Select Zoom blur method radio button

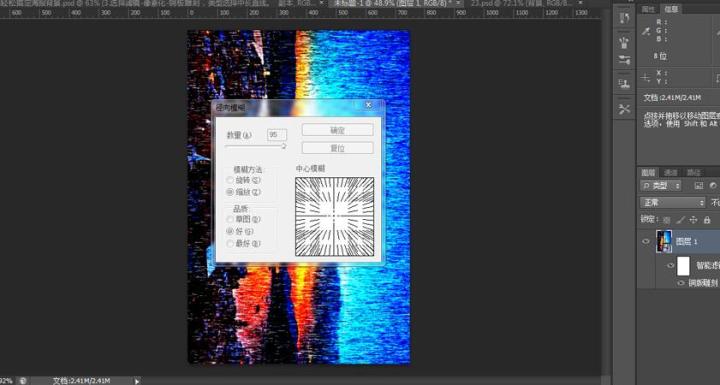click(x=230, y=192)
